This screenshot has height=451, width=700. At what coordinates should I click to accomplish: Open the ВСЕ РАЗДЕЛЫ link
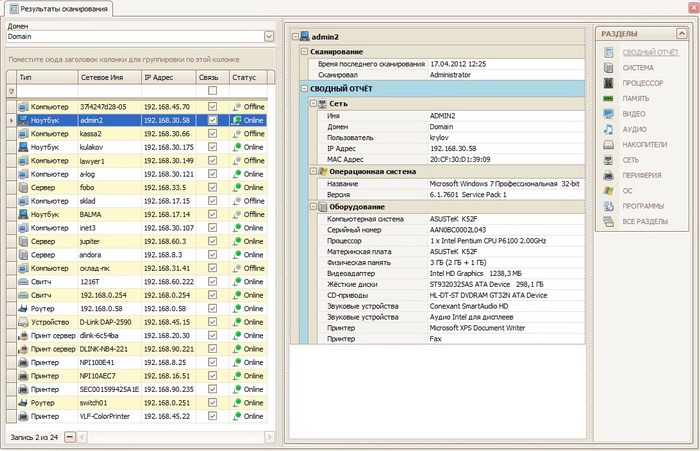coord(643,220)
